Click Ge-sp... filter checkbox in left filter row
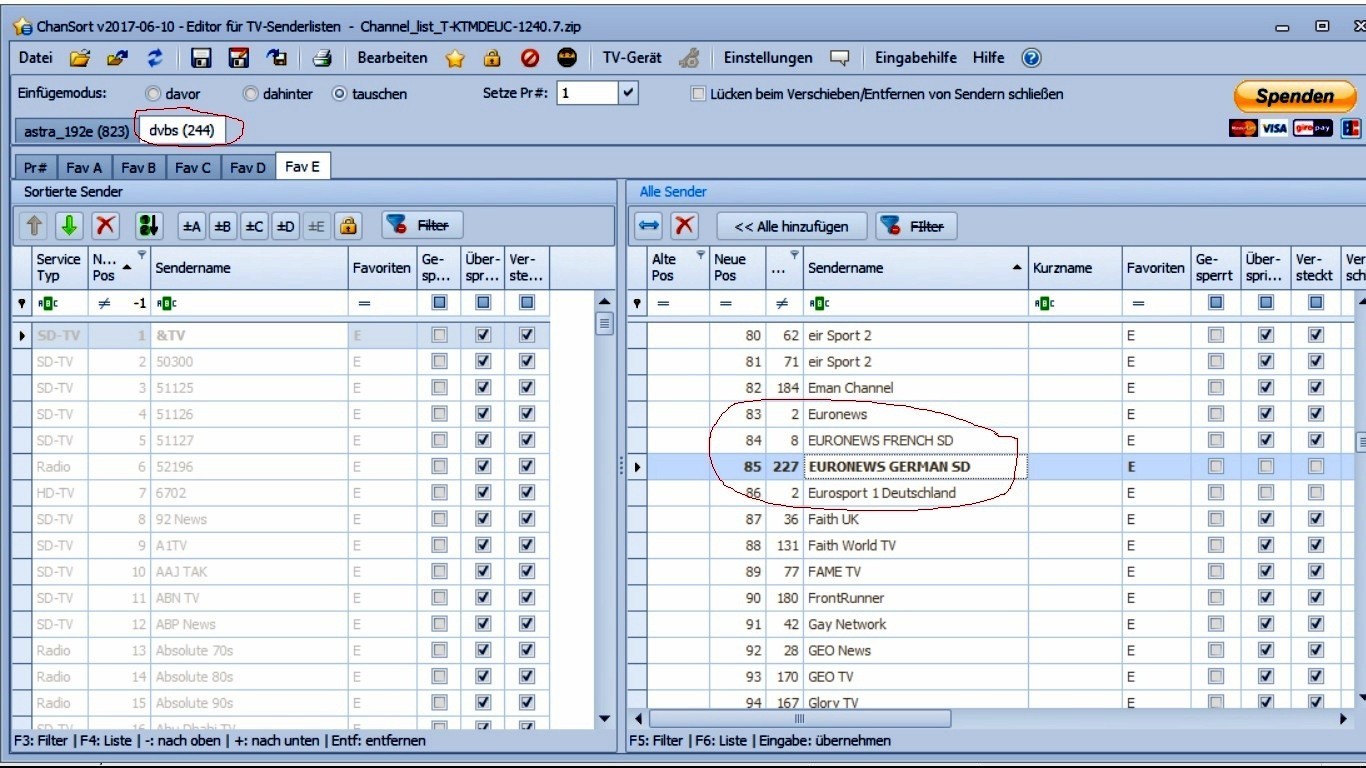Screen dimensions: 1366x768 pos(440,302)
